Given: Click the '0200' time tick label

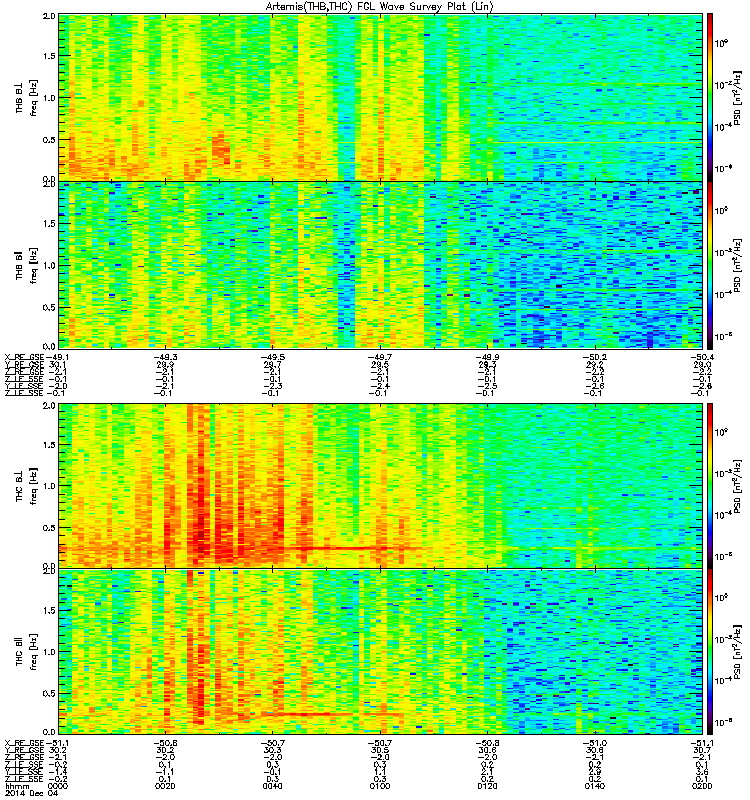Looking at the screenshot, I should pos(702,786).
